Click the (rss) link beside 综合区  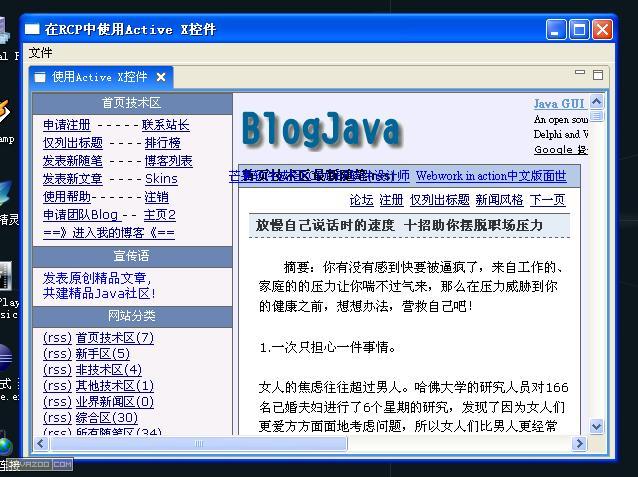[x=57, y=417]
